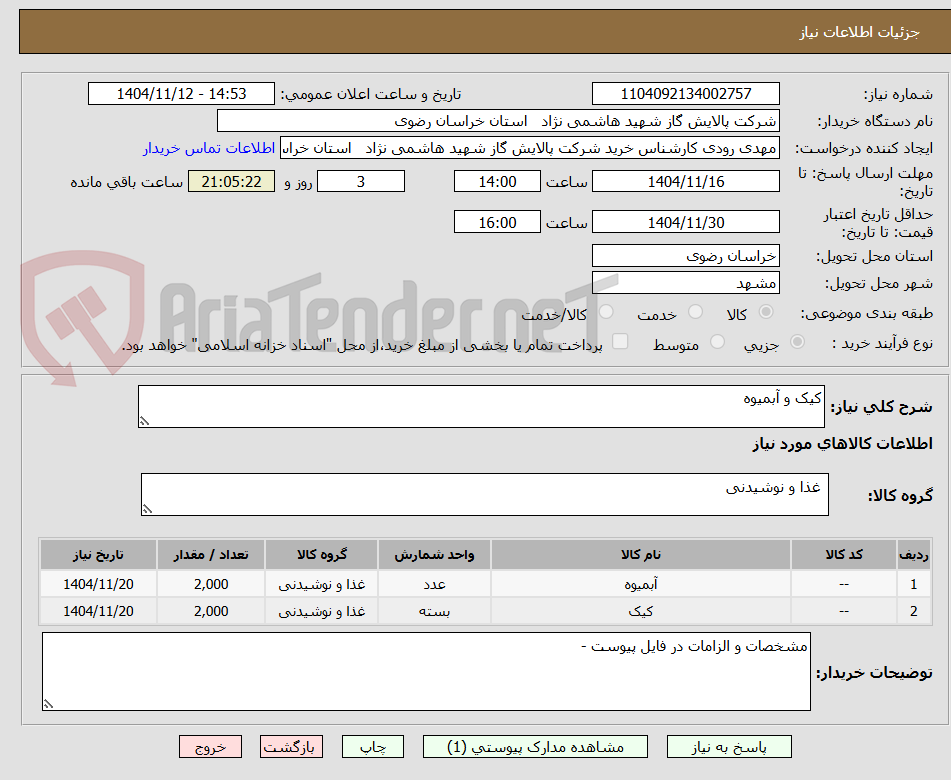951x780 pixels.
Task: Click the بسته unit cell
Action: (434, 611)
